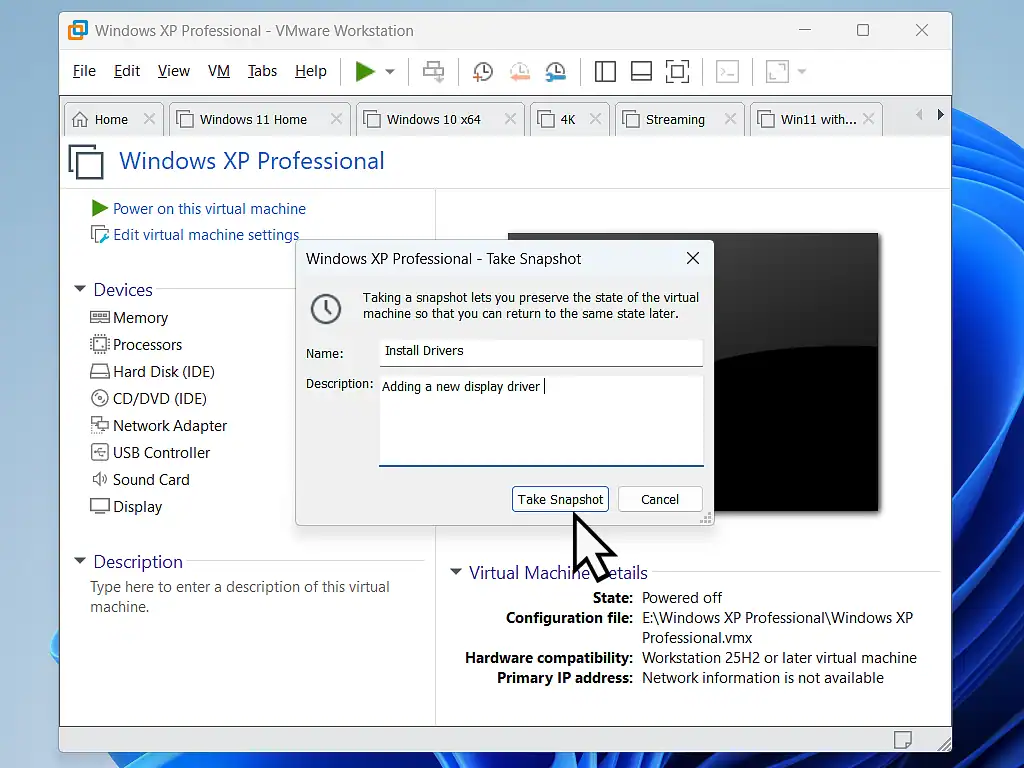Open the power options dropdown arrow
Image resolution: width=1024 pixels, height=768 pixels.
(390, 71)
